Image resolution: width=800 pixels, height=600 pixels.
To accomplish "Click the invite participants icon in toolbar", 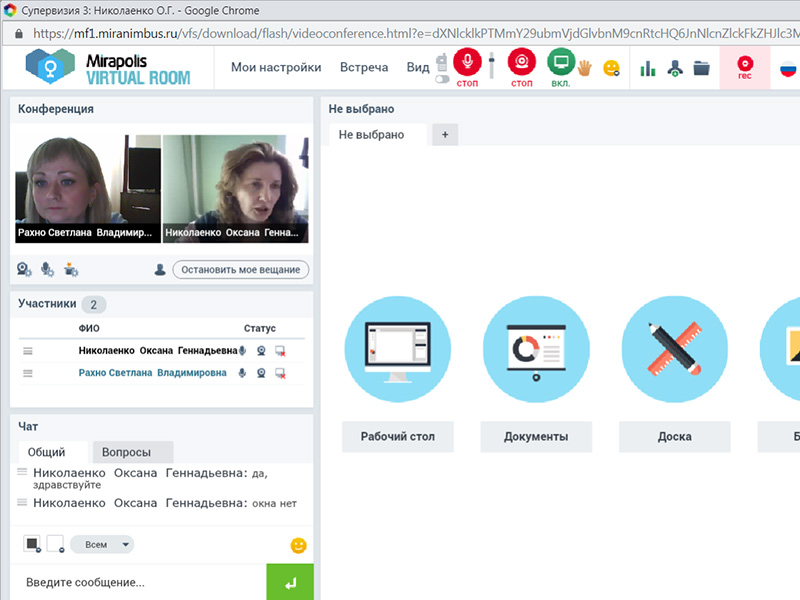I will tap(675, 68).
